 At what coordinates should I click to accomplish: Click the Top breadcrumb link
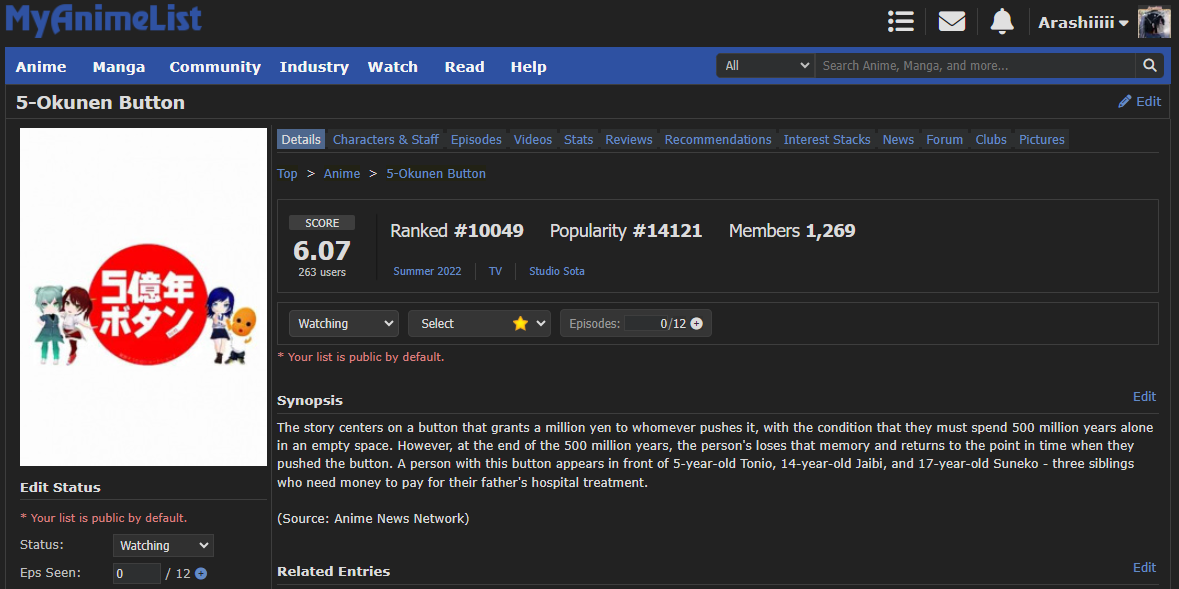[x=287, y=174]
